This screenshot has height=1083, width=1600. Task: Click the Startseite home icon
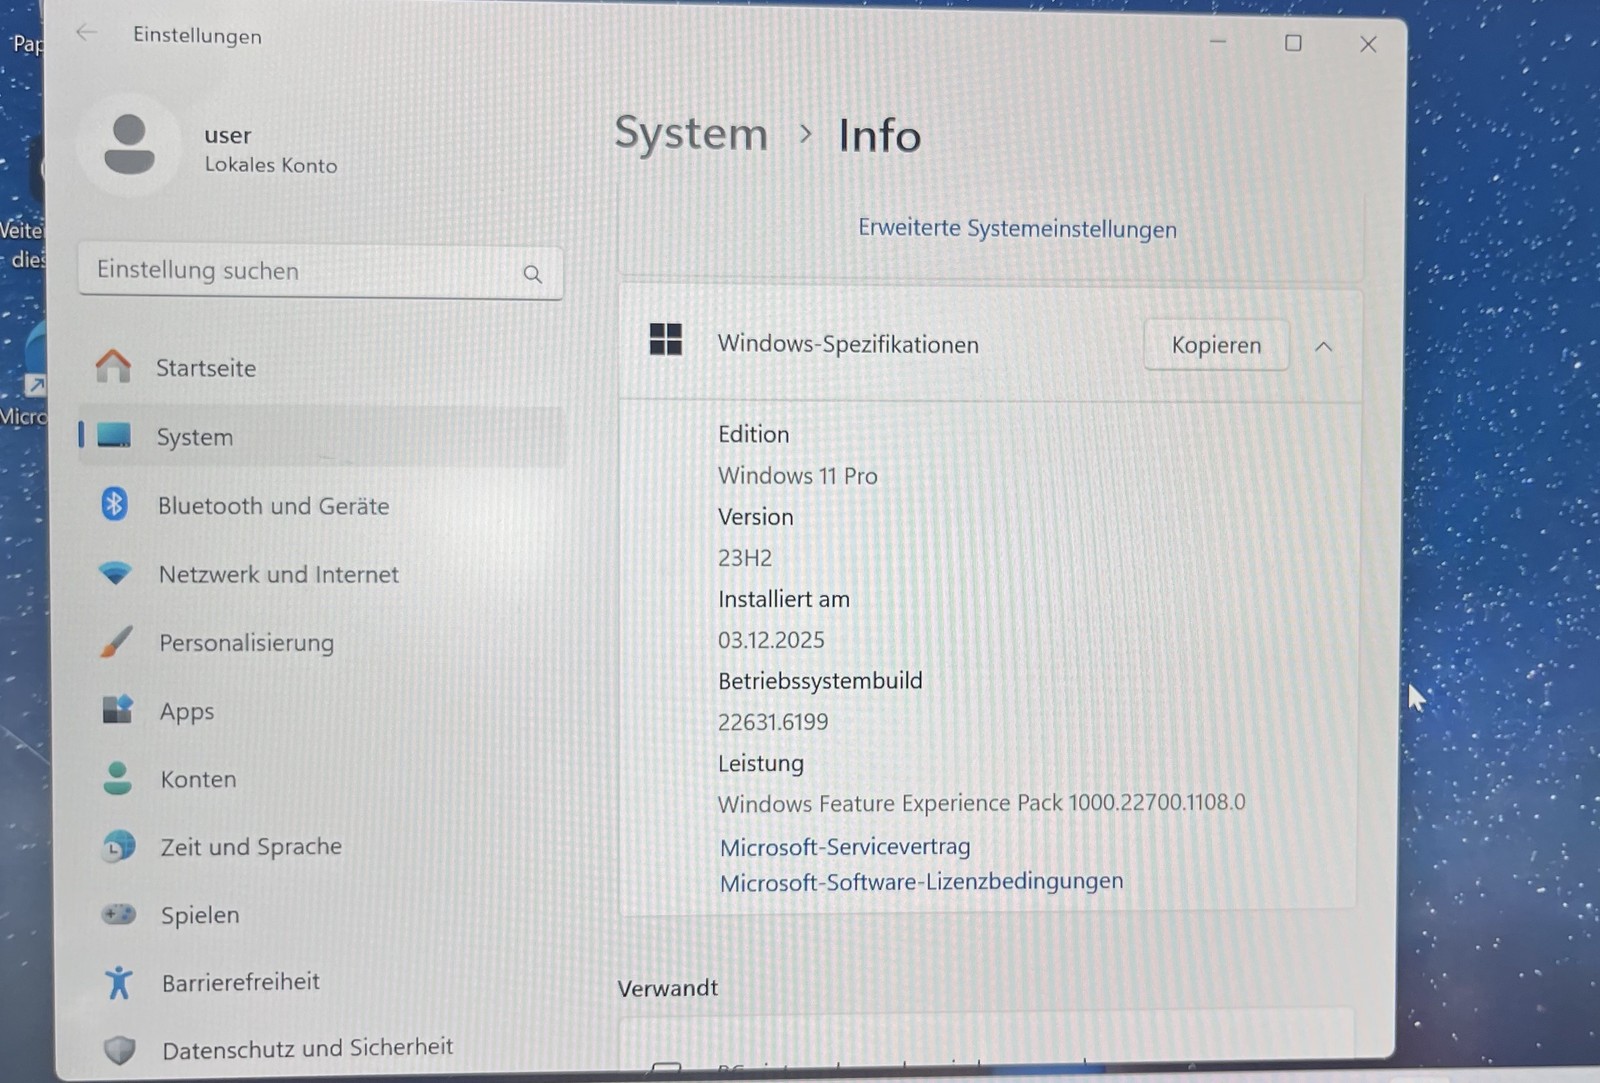[113, 367]
